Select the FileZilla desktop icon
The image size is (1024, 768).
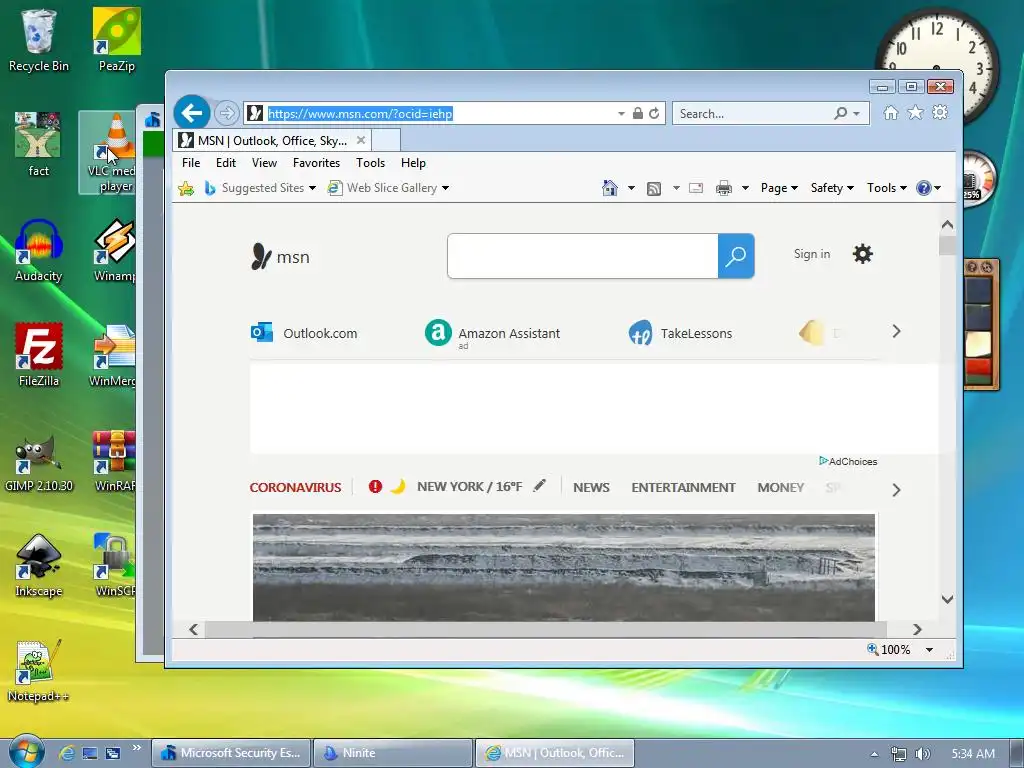39,355
